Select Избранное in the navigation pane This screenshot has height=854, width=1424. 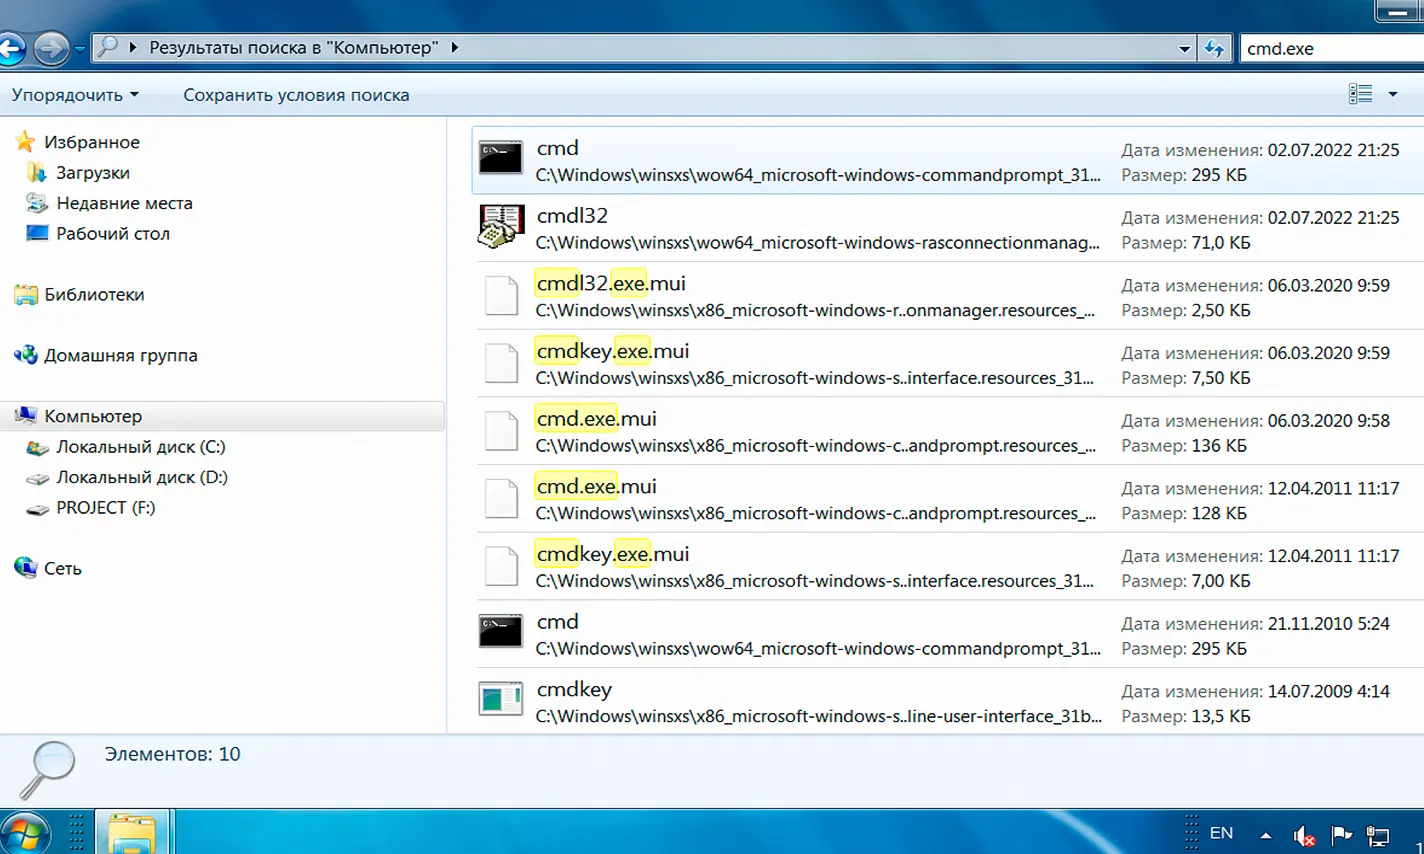[92, 142]
